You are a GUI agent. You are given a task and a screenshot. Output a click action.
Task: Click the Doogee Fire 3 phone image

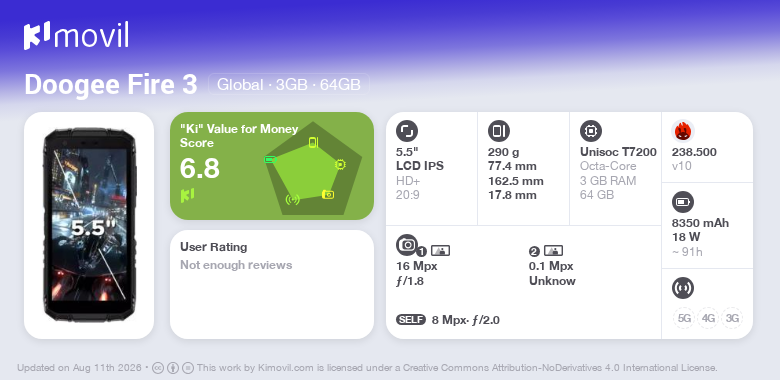pyautogui.click(x=89, y=225)
